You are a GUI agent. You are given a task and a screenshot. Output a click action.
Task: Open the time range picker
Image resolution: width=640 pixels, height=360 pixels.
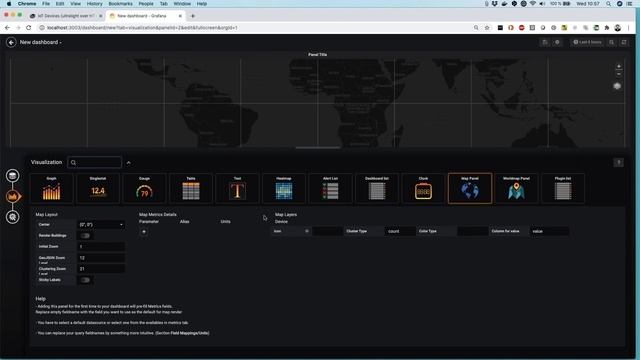(x=587, y=42)
